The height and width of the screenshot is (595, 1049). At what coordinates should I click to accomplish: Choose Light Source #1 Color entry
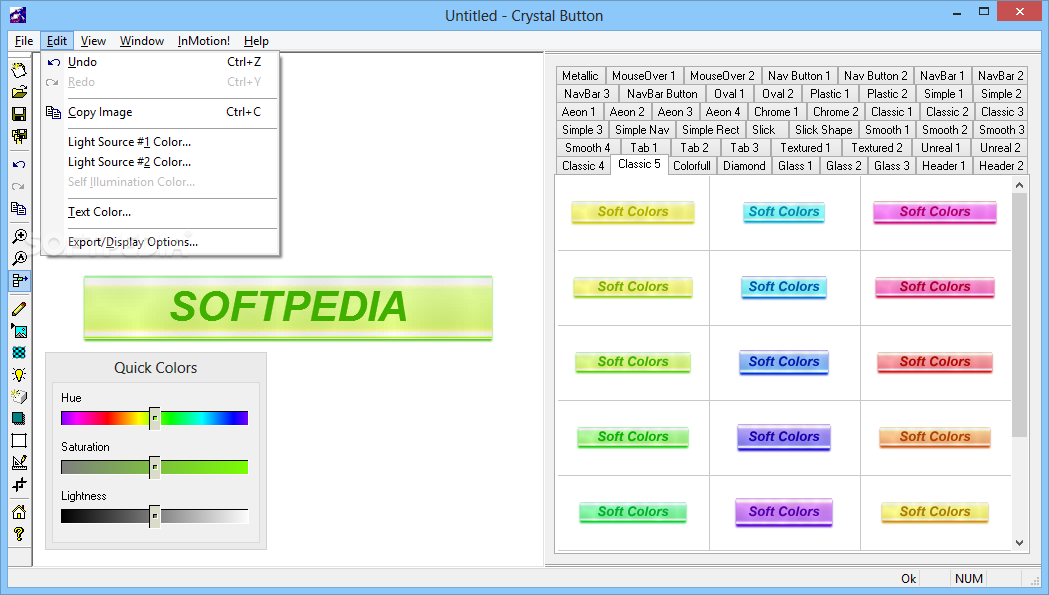[160, 142]
